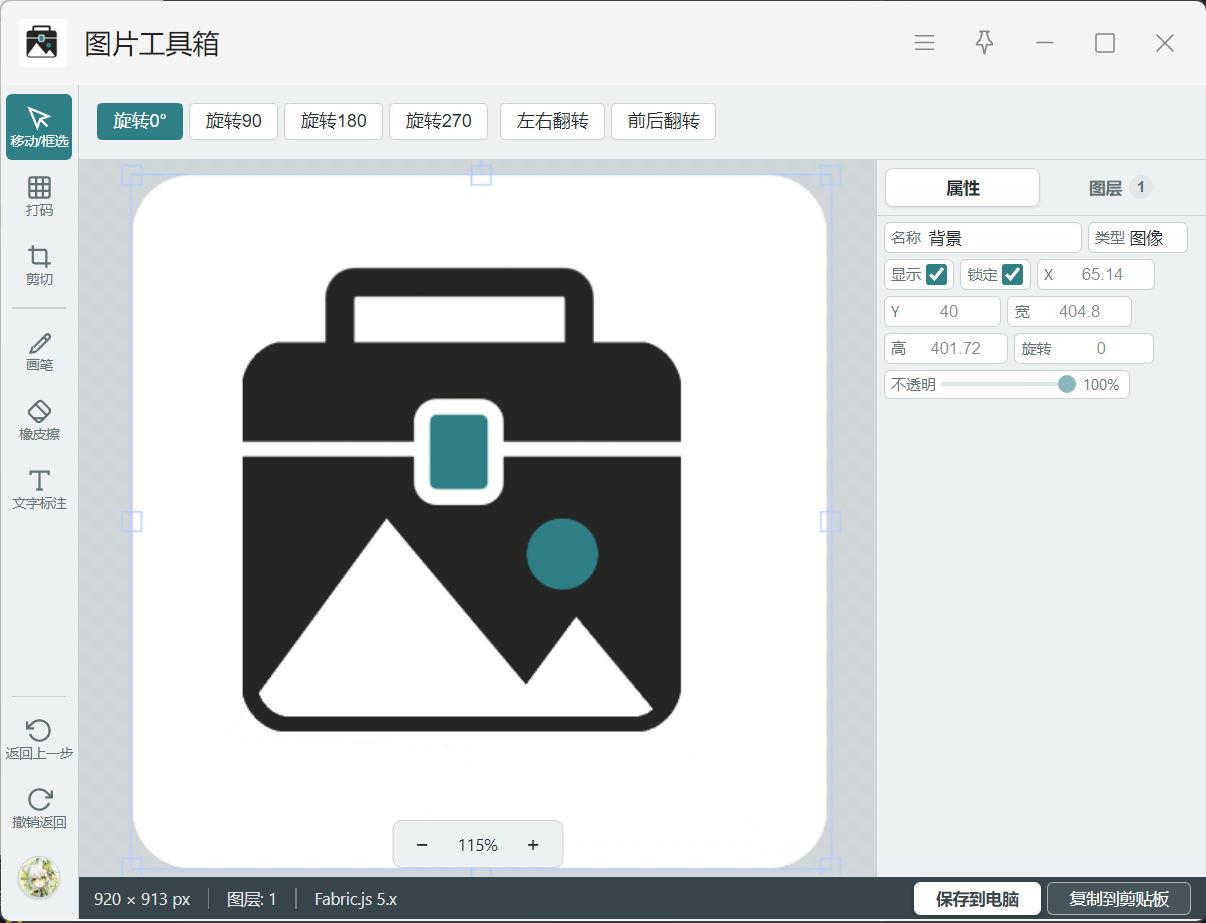Minimize the 图片工具箱 window

pos(1045,43)
